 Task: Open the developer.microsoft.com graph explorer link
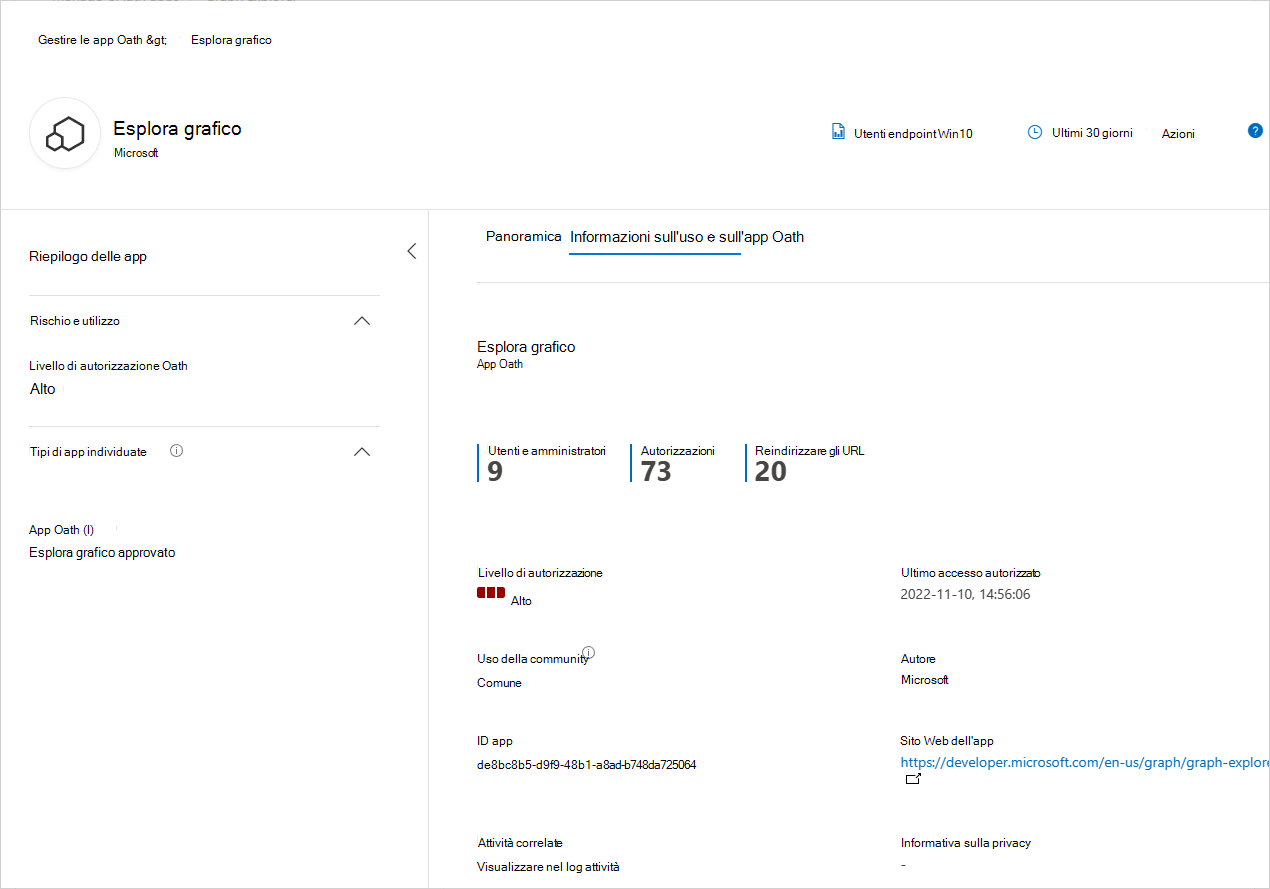(x=1085, y=763)
